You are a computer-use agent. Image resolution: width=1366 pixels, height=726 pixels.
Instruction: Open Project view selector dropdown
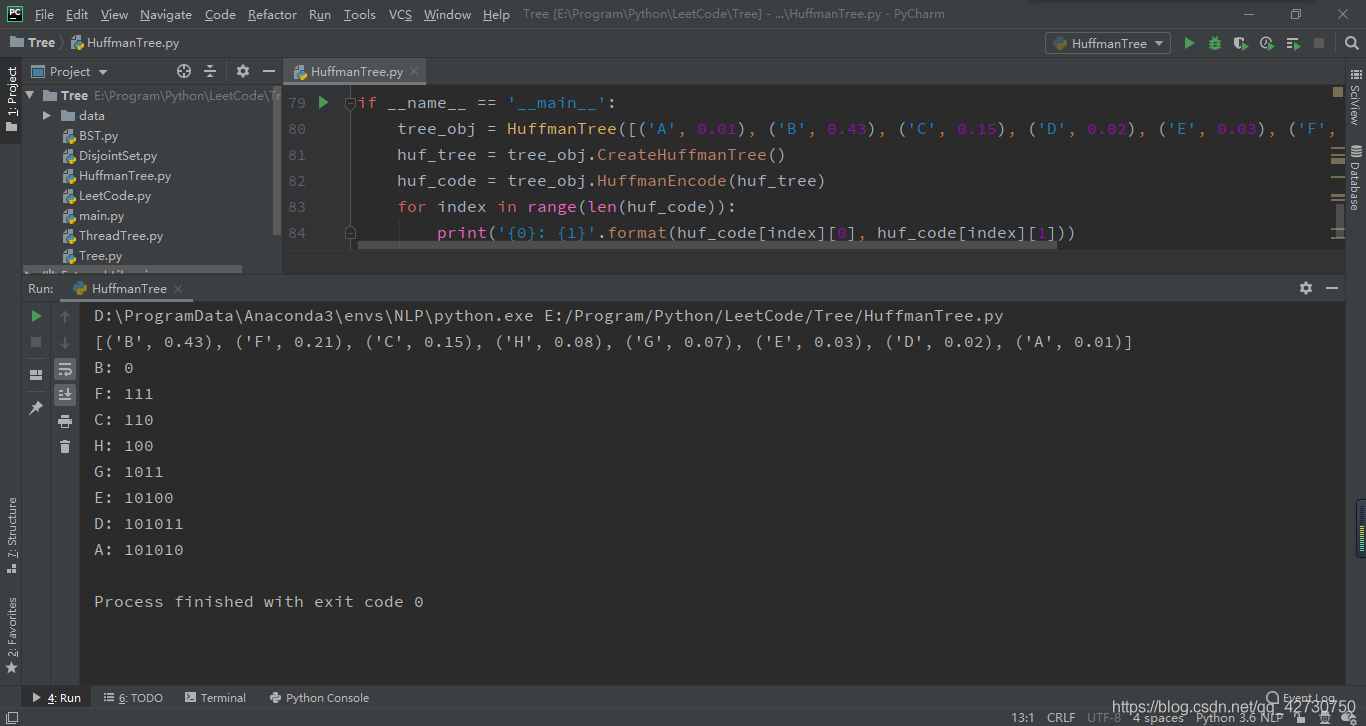click(x=78, y=72)
